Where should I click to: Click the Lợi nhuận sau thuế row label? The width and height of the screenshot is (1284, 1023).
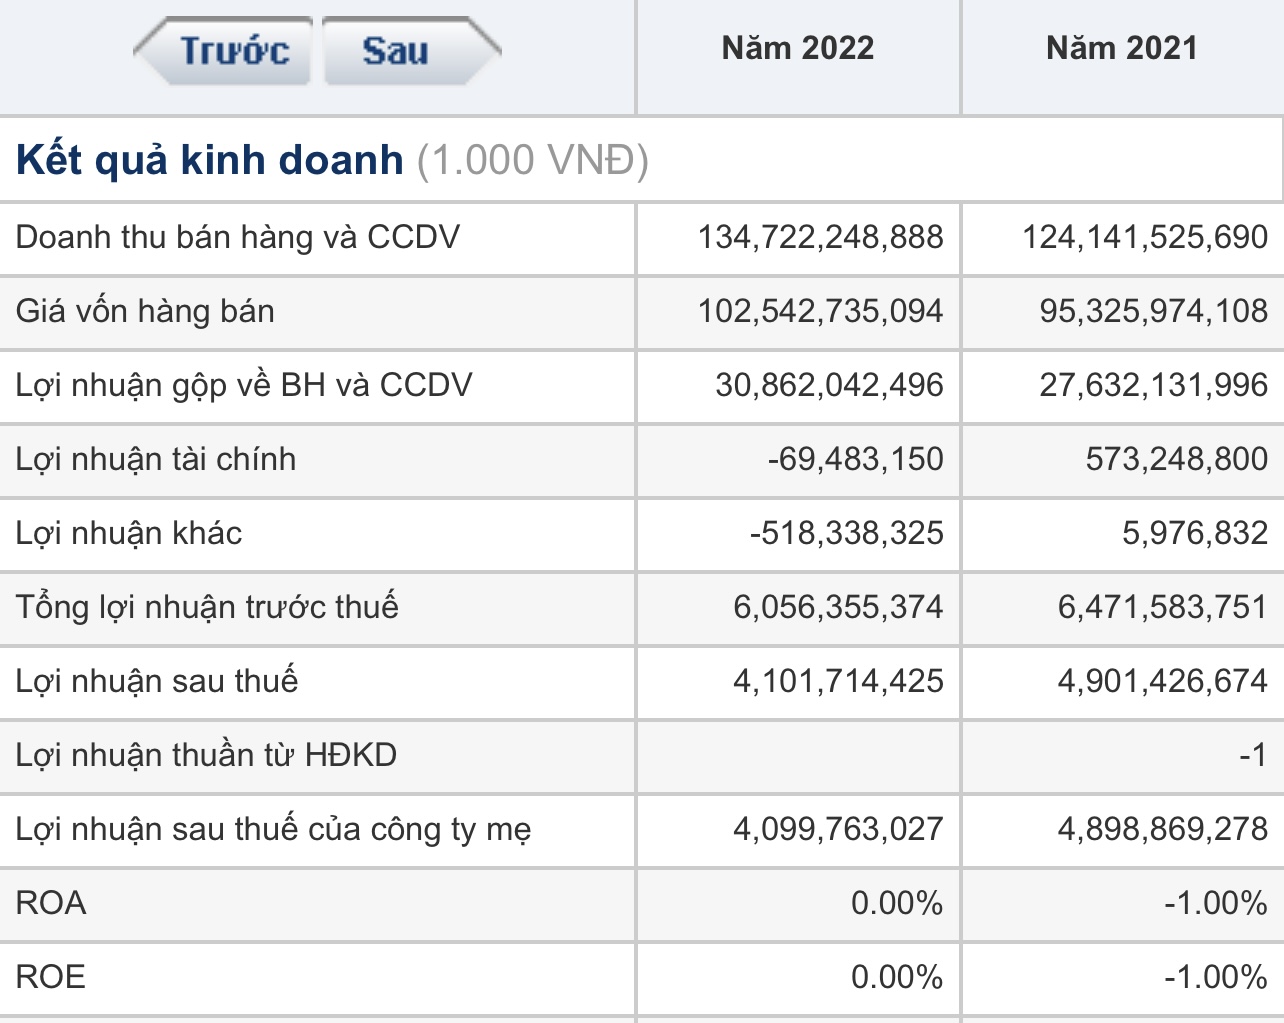[157, 681]
